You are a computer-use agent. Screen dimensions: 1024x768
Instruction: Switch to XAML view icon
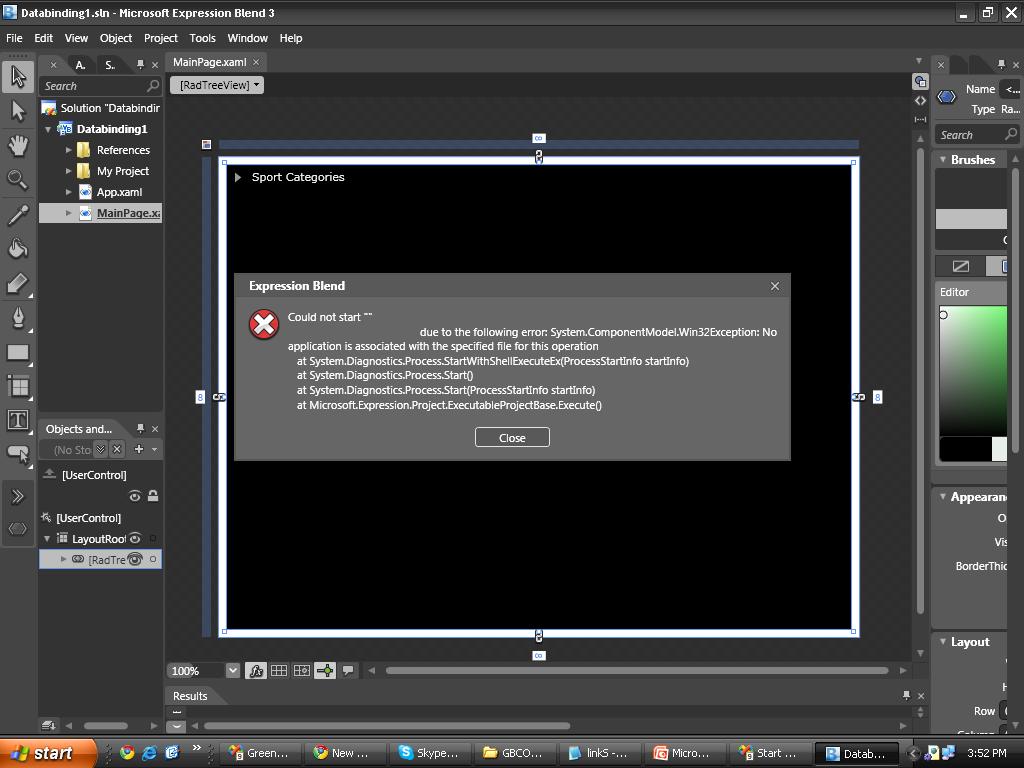pos(920,101)
